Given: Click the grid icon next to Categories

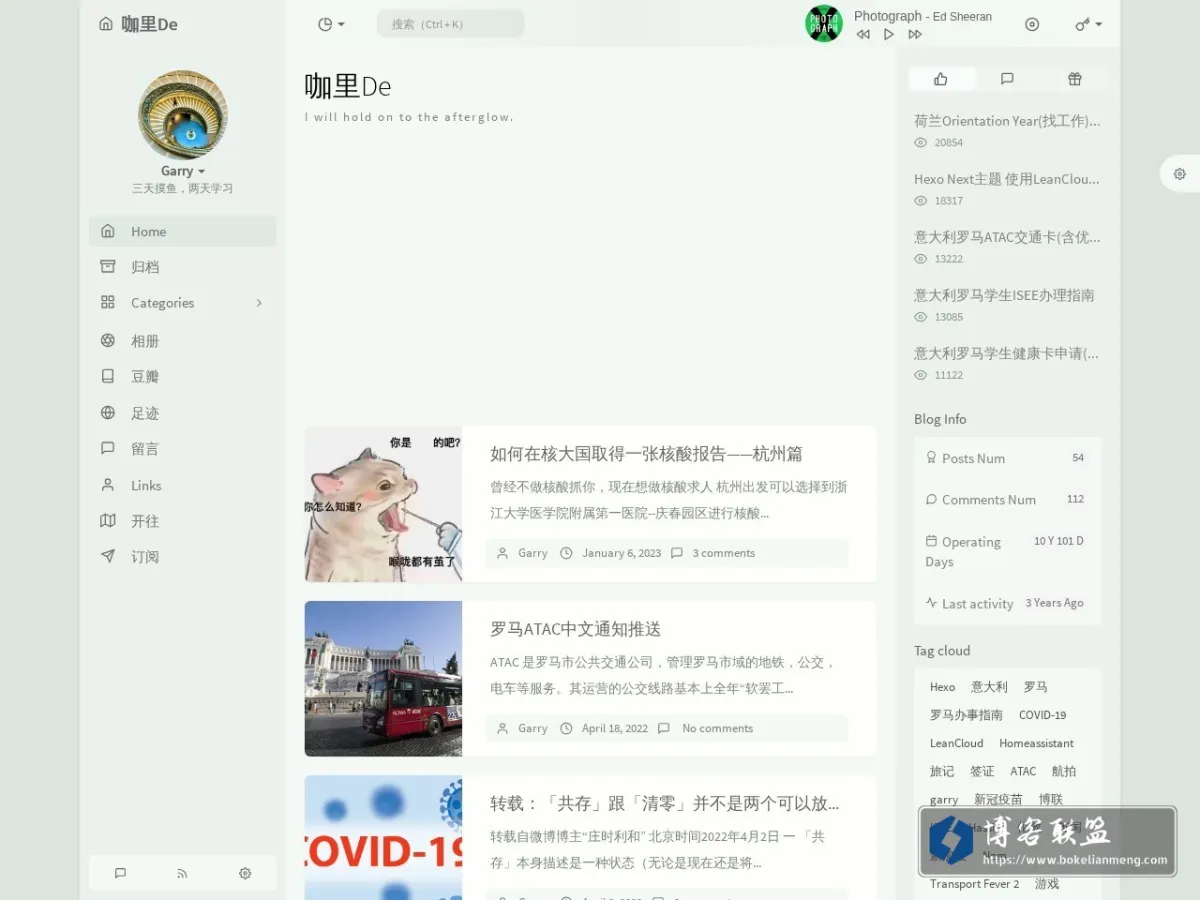Looking at the screenshot, I should 108,302.
